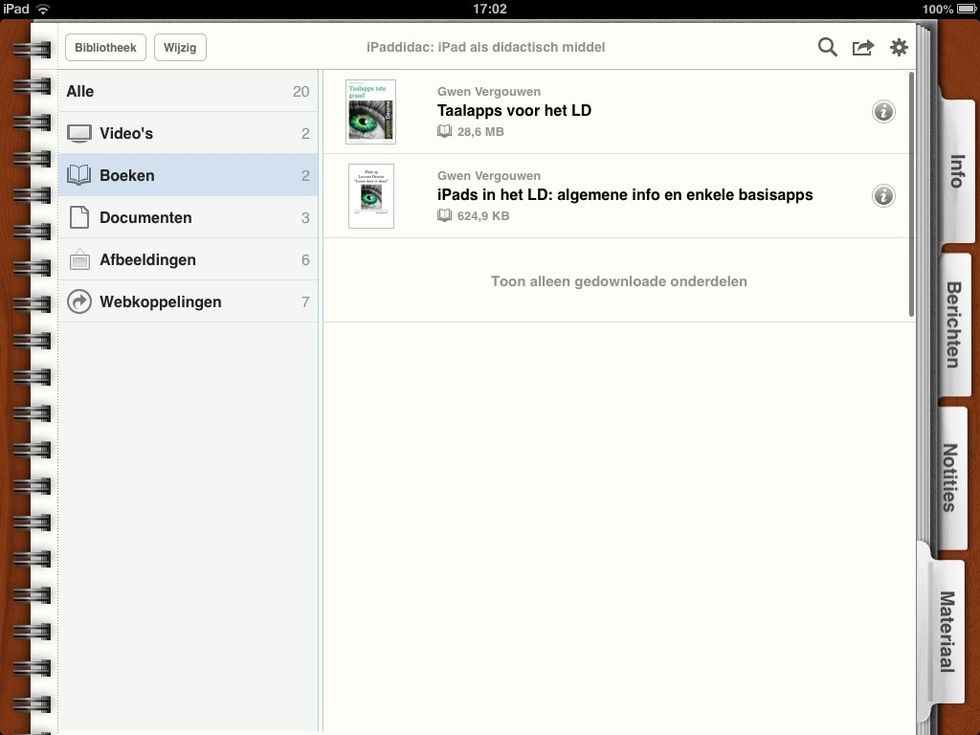Select the Afbeeldingen category
980x735 pixels.
[x=188, y=259]
